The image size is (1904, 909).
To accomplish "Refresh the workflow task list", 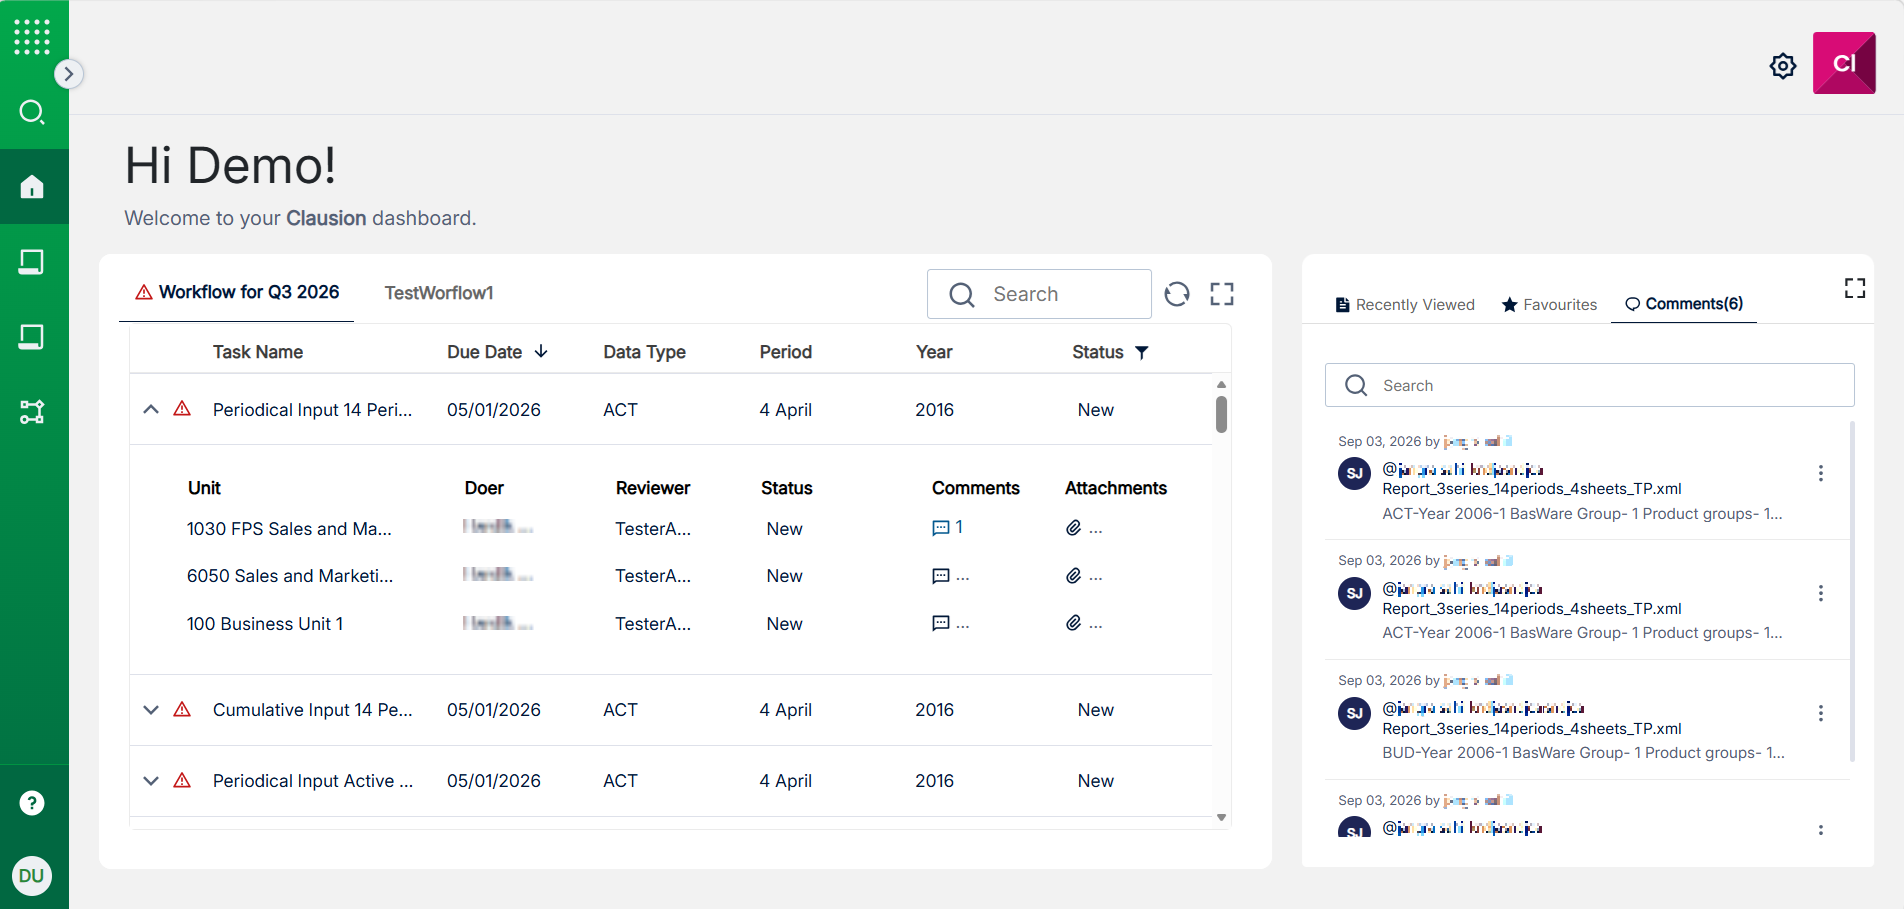I will 1177,294.
